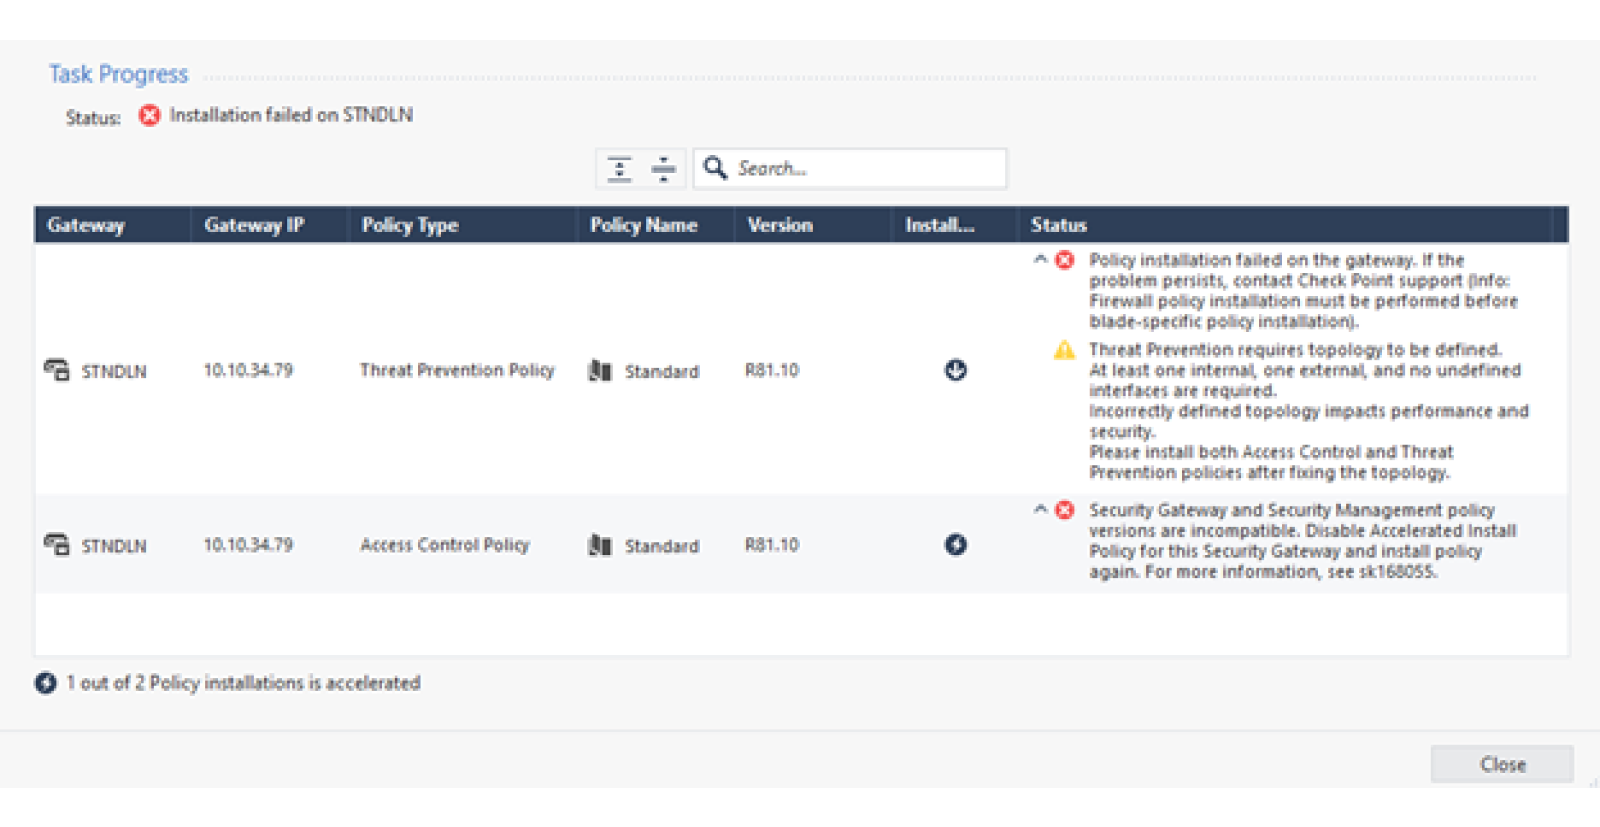Viewport: 1600px width, 827px height.
Task: Close the Task Progress dialog
Action: pyautogui.click(x=1502, y=764)
